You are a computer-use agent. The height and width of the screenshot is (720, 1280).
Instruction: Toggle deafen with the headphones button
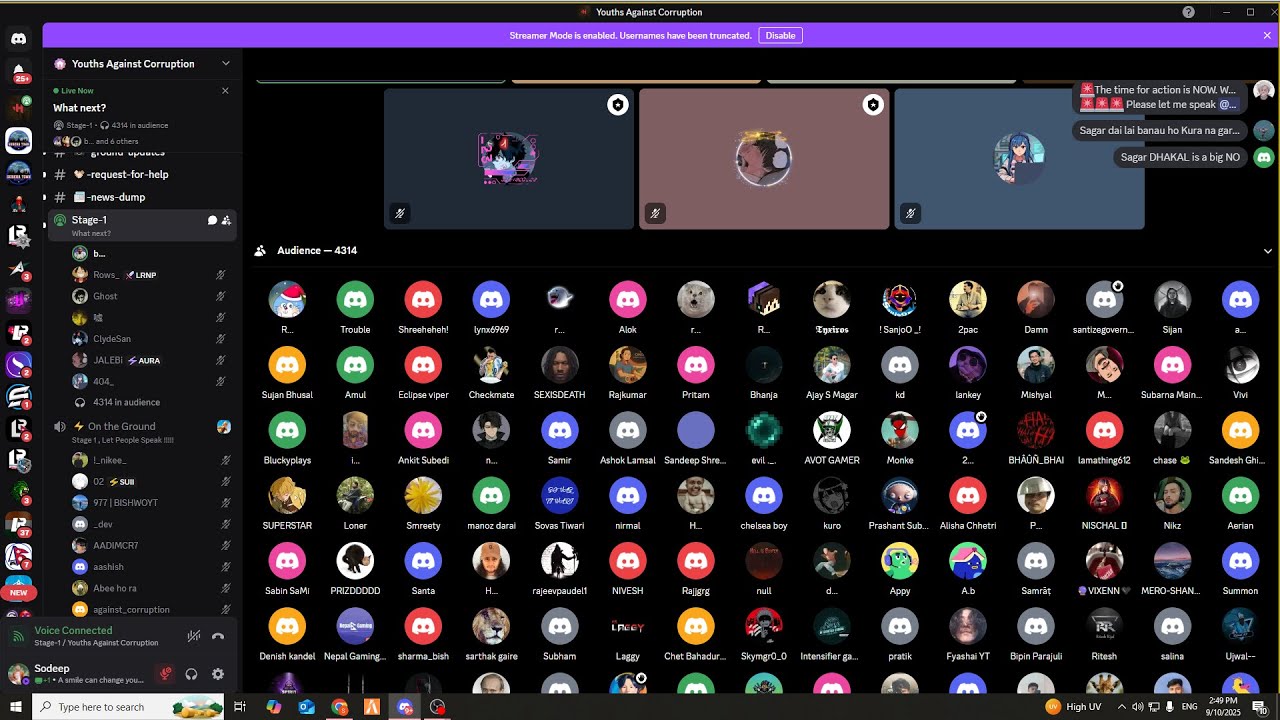coord(191,674)
